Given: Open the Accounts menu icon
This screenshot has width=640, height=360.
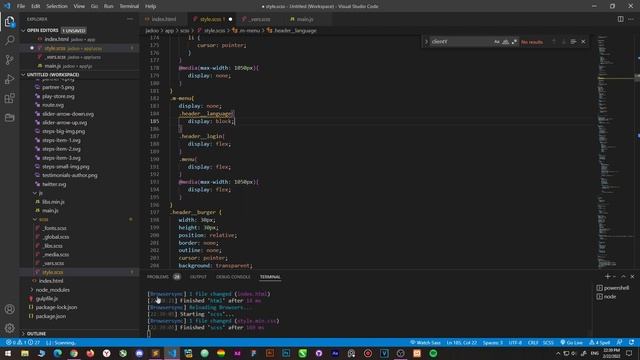Looking at the screenshot, I should [x=9, y=309].
